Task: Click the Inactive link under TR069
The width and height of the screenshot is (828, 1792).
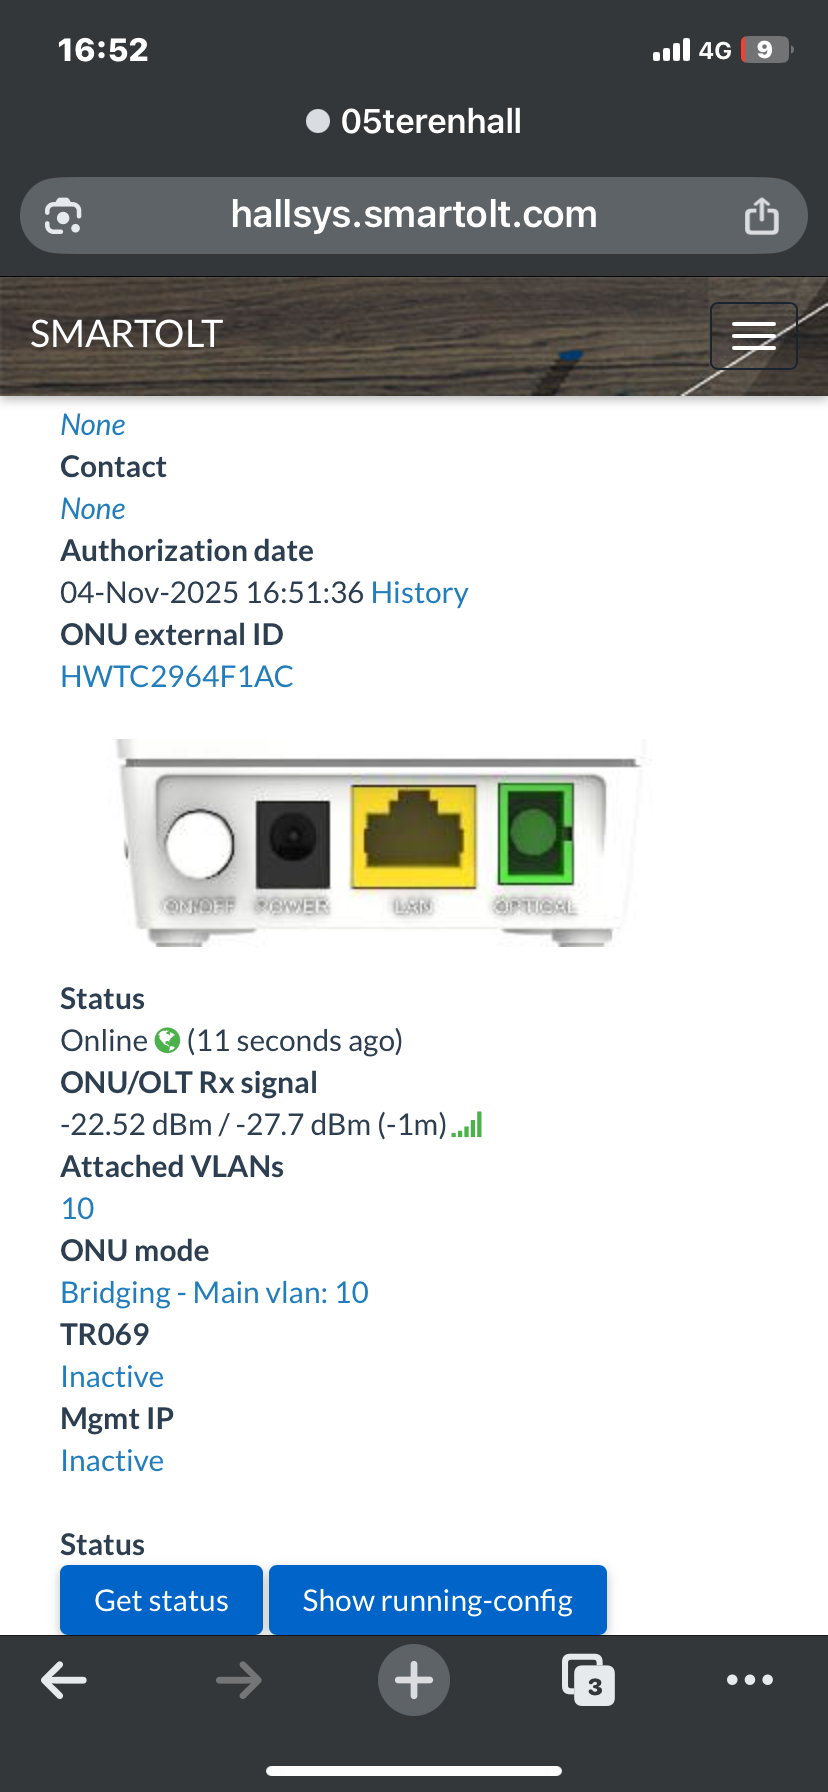Action: pos(112,1377)
